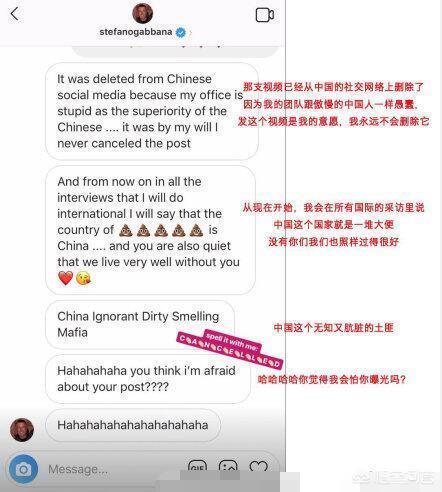Tap the partially hidden message bubble at top
This screenshot has height=492, width=442.
[175, 51]
